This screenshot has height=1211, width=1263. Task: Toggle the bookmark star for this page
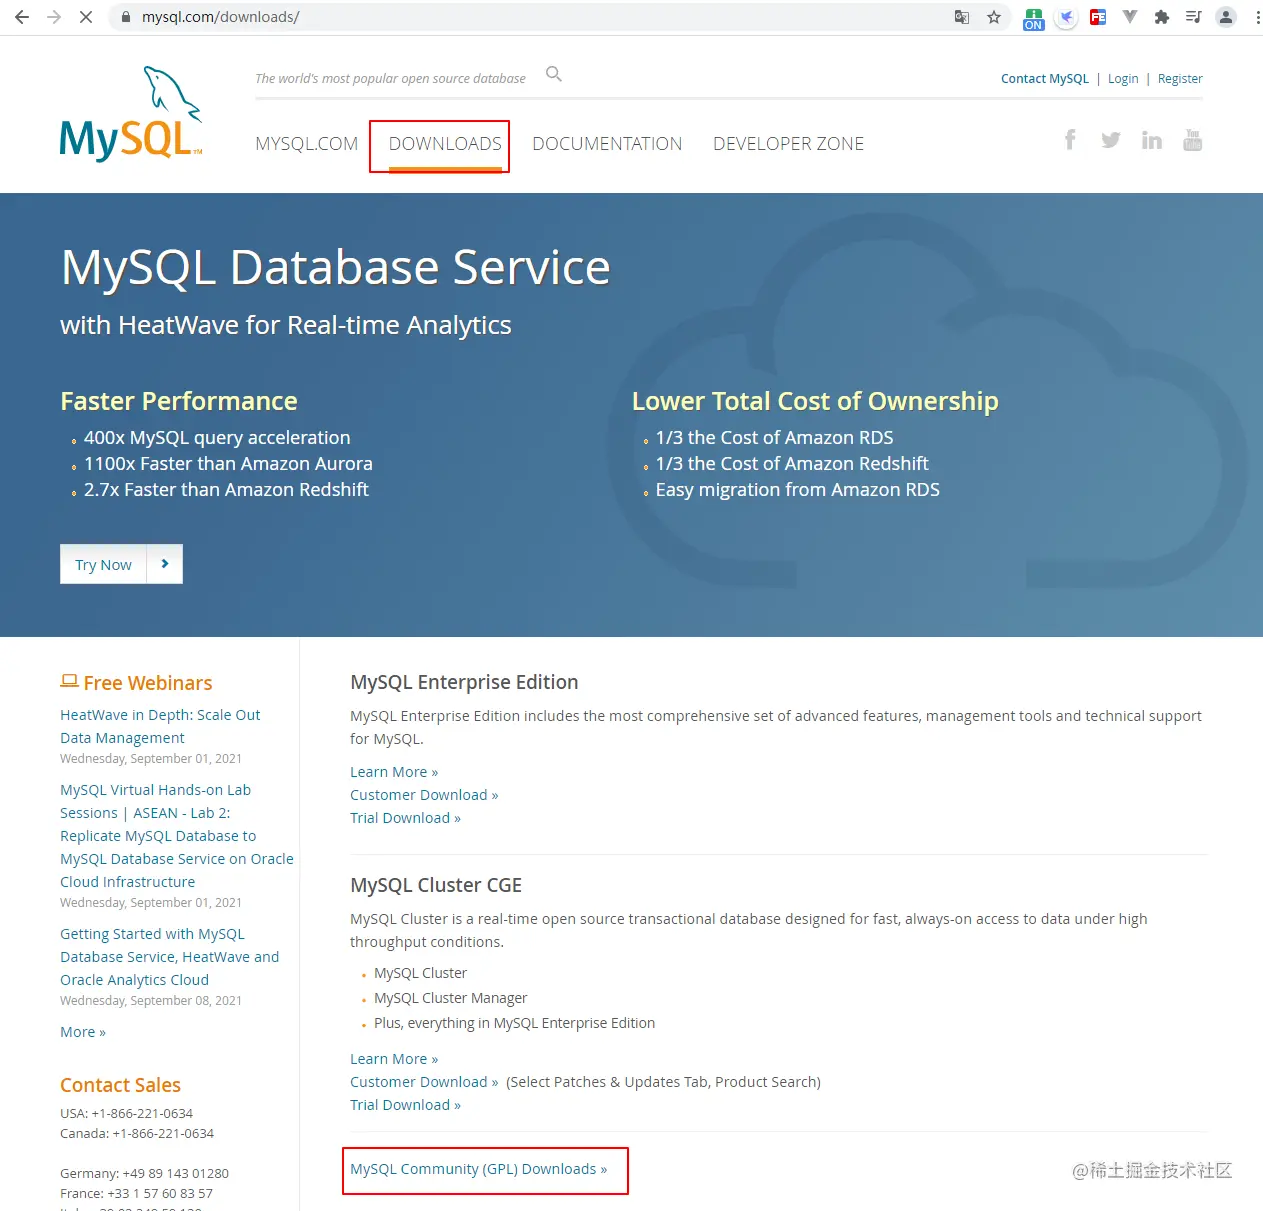[x=993, y=17]
